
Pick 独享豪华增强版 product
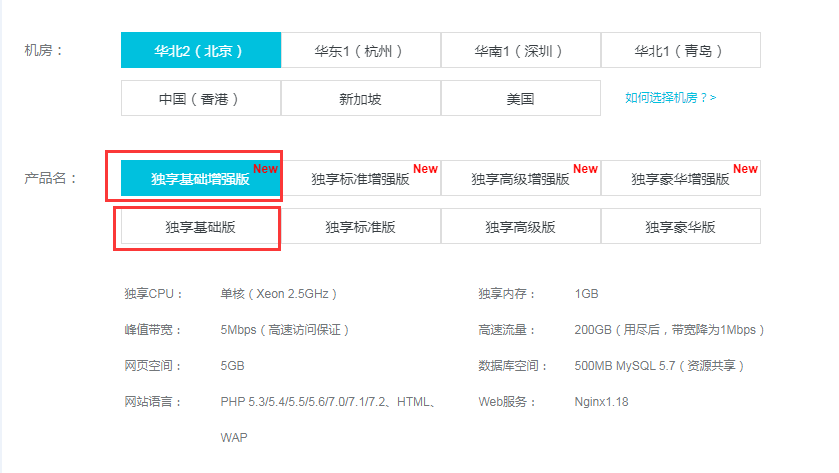[x=681, y=178]
